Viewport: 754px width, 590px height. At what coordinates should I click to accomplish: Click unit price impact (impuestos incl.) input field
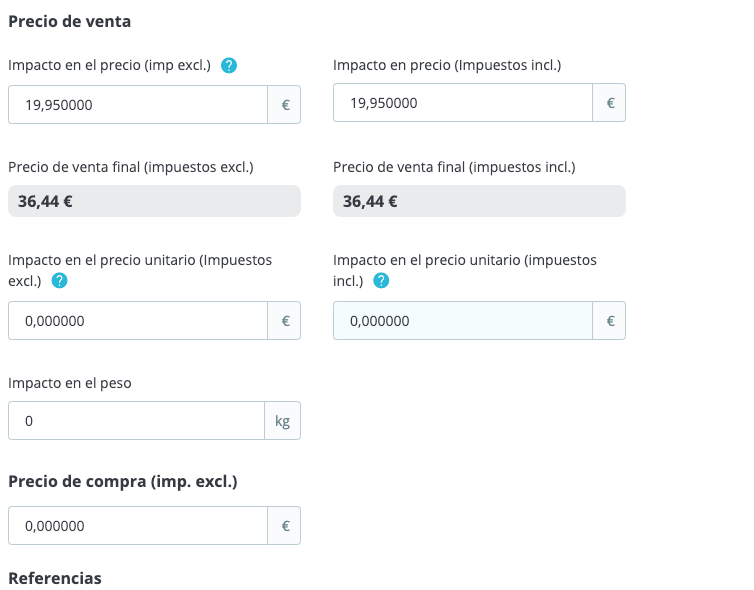click(x=463, y=321)
